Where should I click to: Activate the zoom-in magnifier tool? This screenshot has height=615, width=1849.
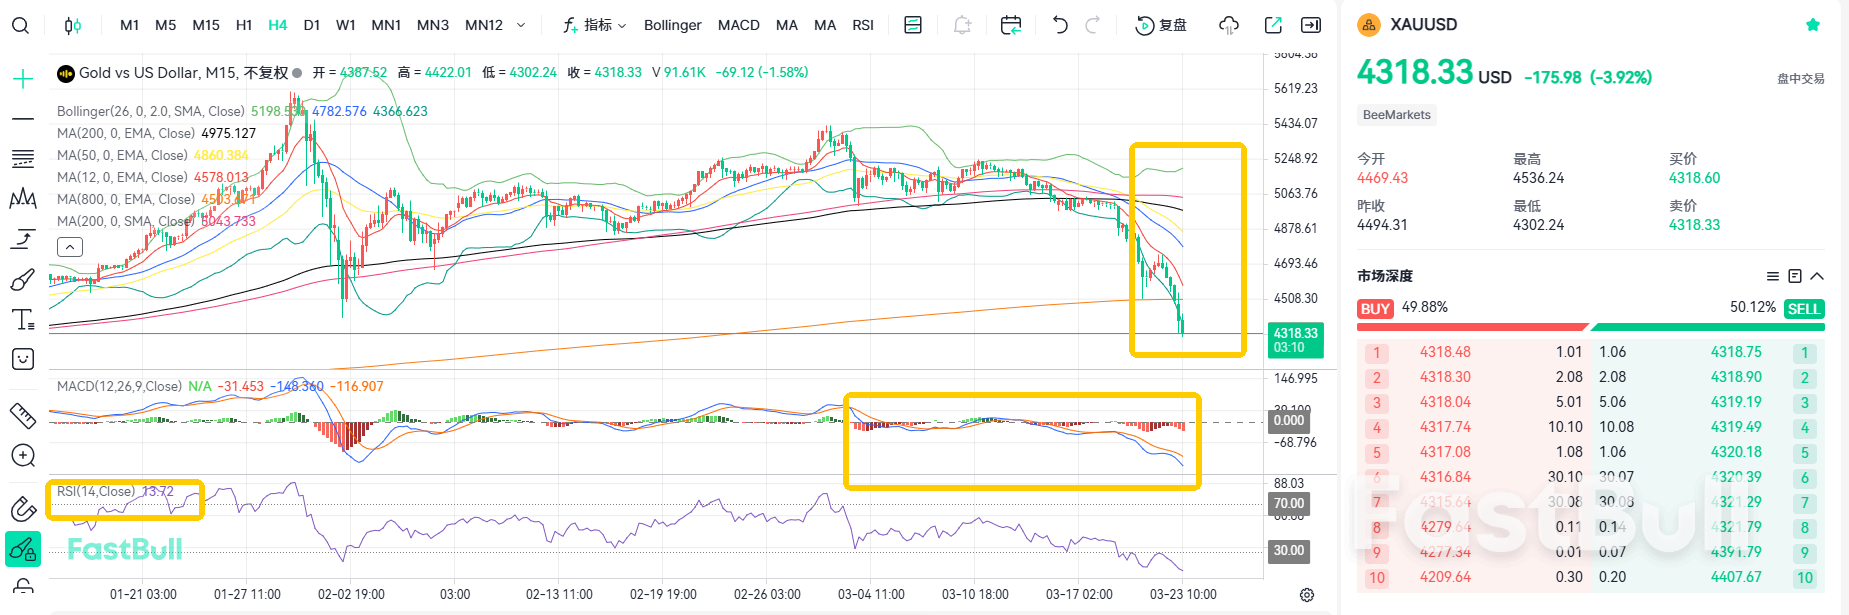[x=23, y=456]
